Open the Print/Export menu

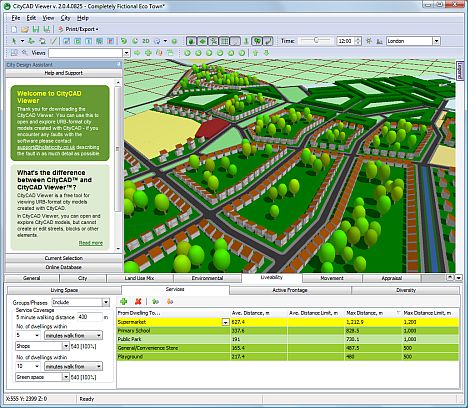(79, 29)
